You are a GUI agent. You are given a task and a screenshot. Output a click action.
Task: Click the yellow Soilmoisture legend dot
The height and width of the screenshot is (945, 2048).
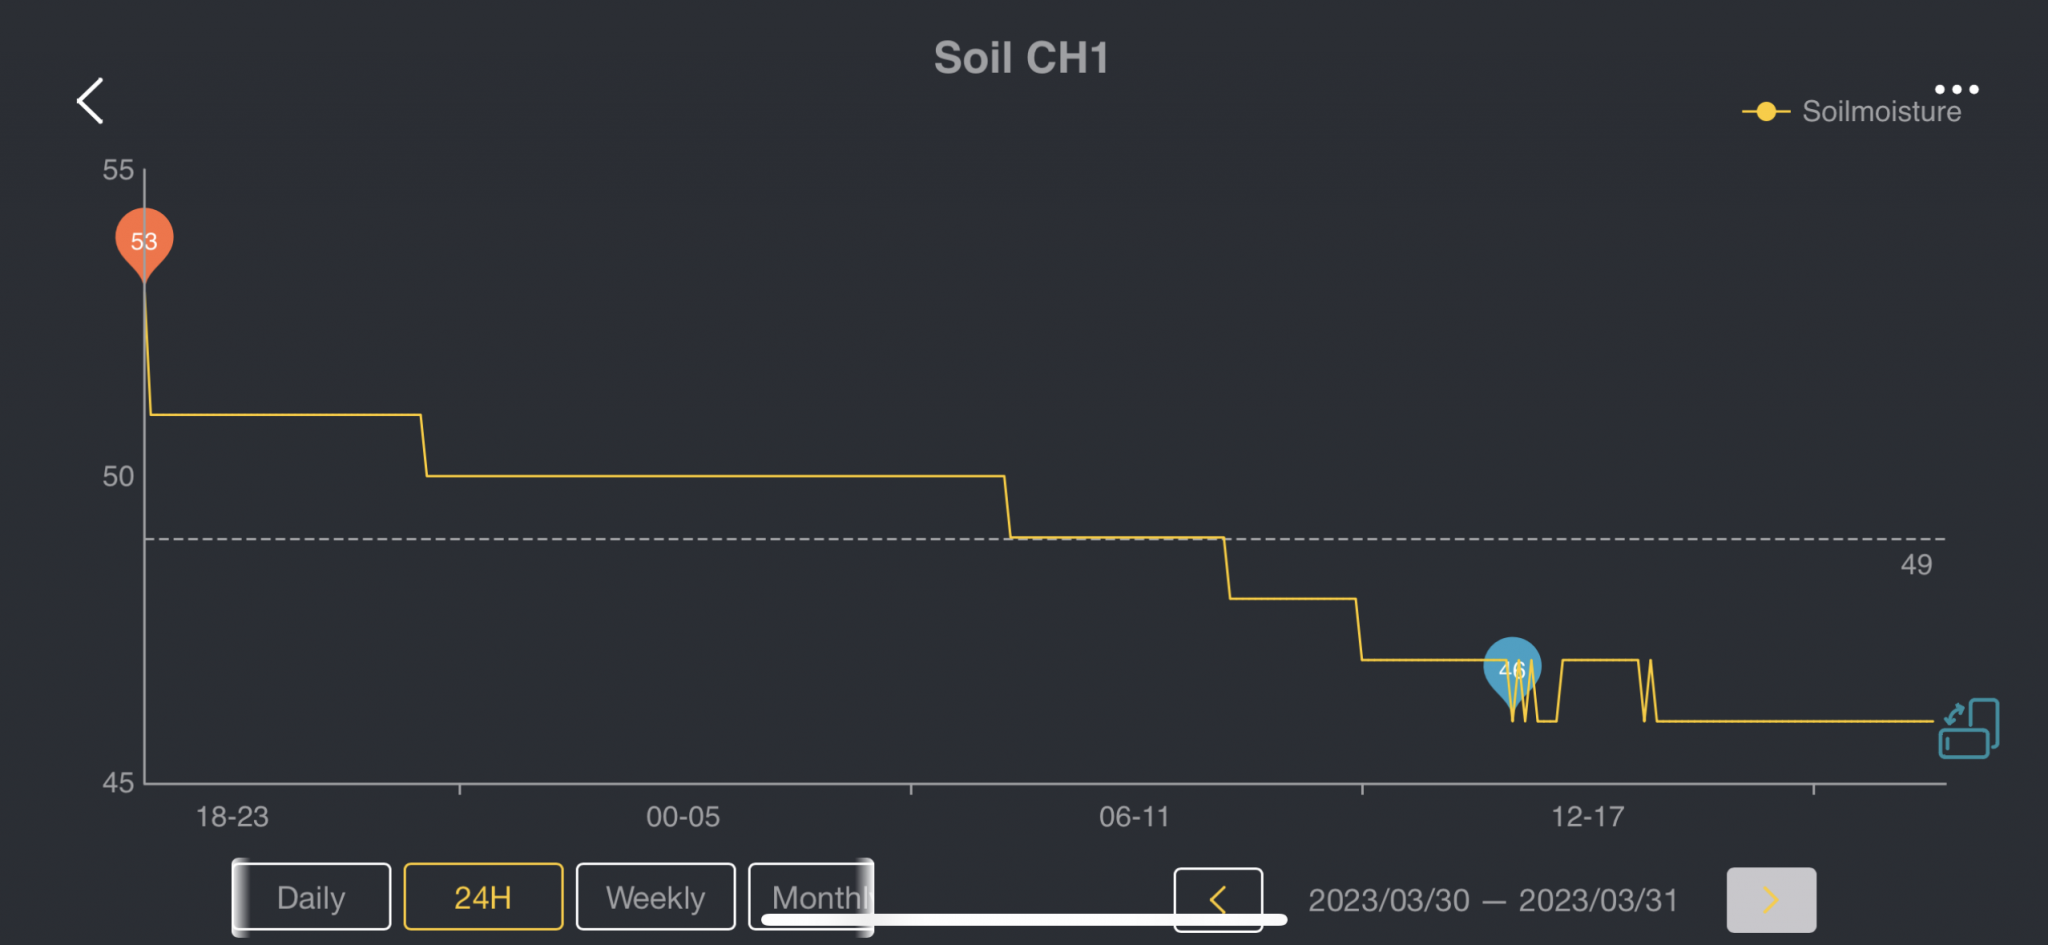pyautogui.click(x=1766, y=112)
